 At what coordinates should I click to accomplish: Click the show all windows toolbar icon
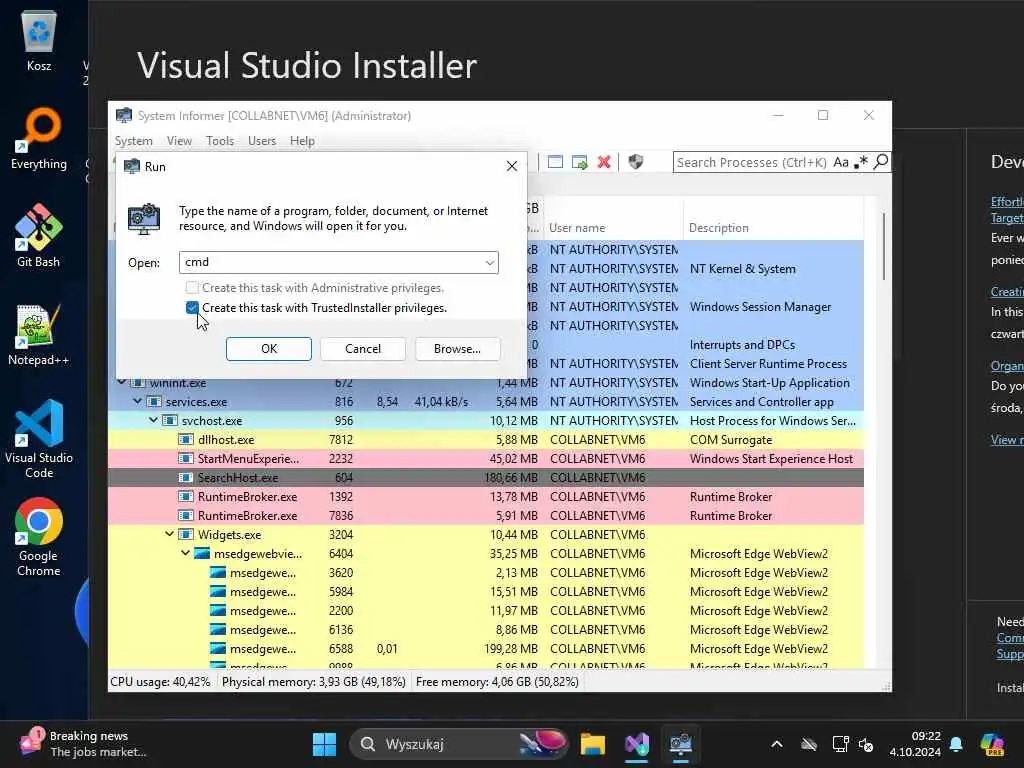tap(555, 162)
